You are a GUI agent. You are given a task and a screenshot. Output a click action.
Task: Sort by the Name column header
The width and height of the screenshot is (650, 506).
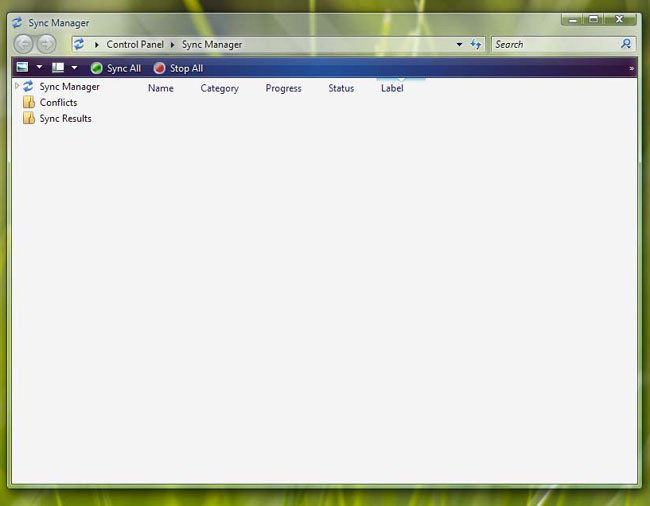point(161,88)
